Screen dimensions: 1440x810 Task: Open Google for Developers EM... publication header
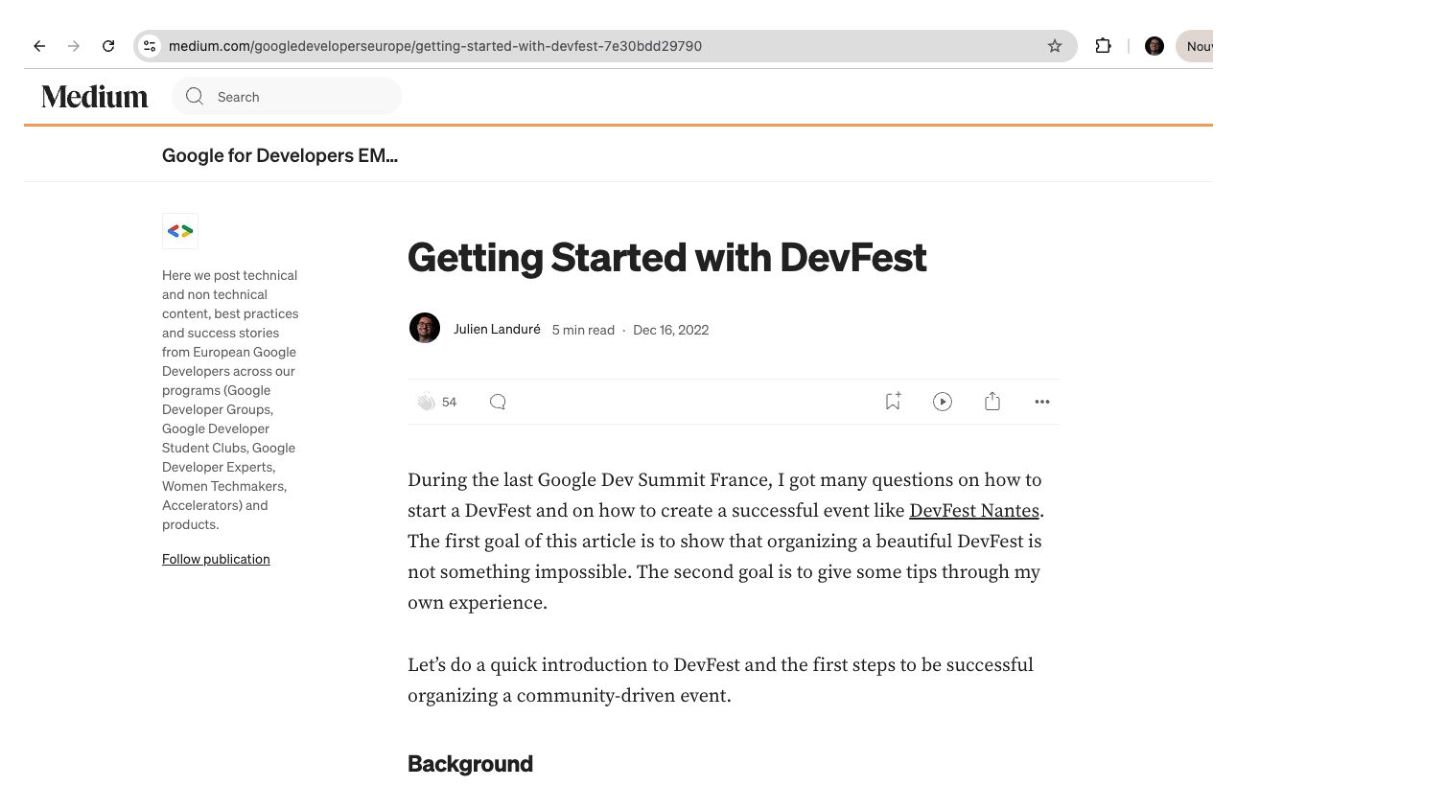(280, 155)
